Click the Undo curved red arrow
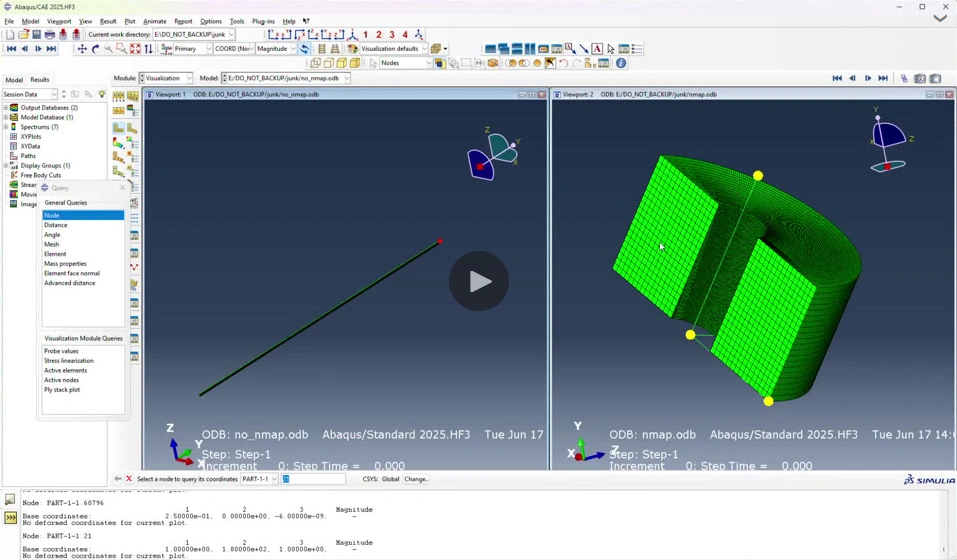957x560 pixels. (563, 63)
